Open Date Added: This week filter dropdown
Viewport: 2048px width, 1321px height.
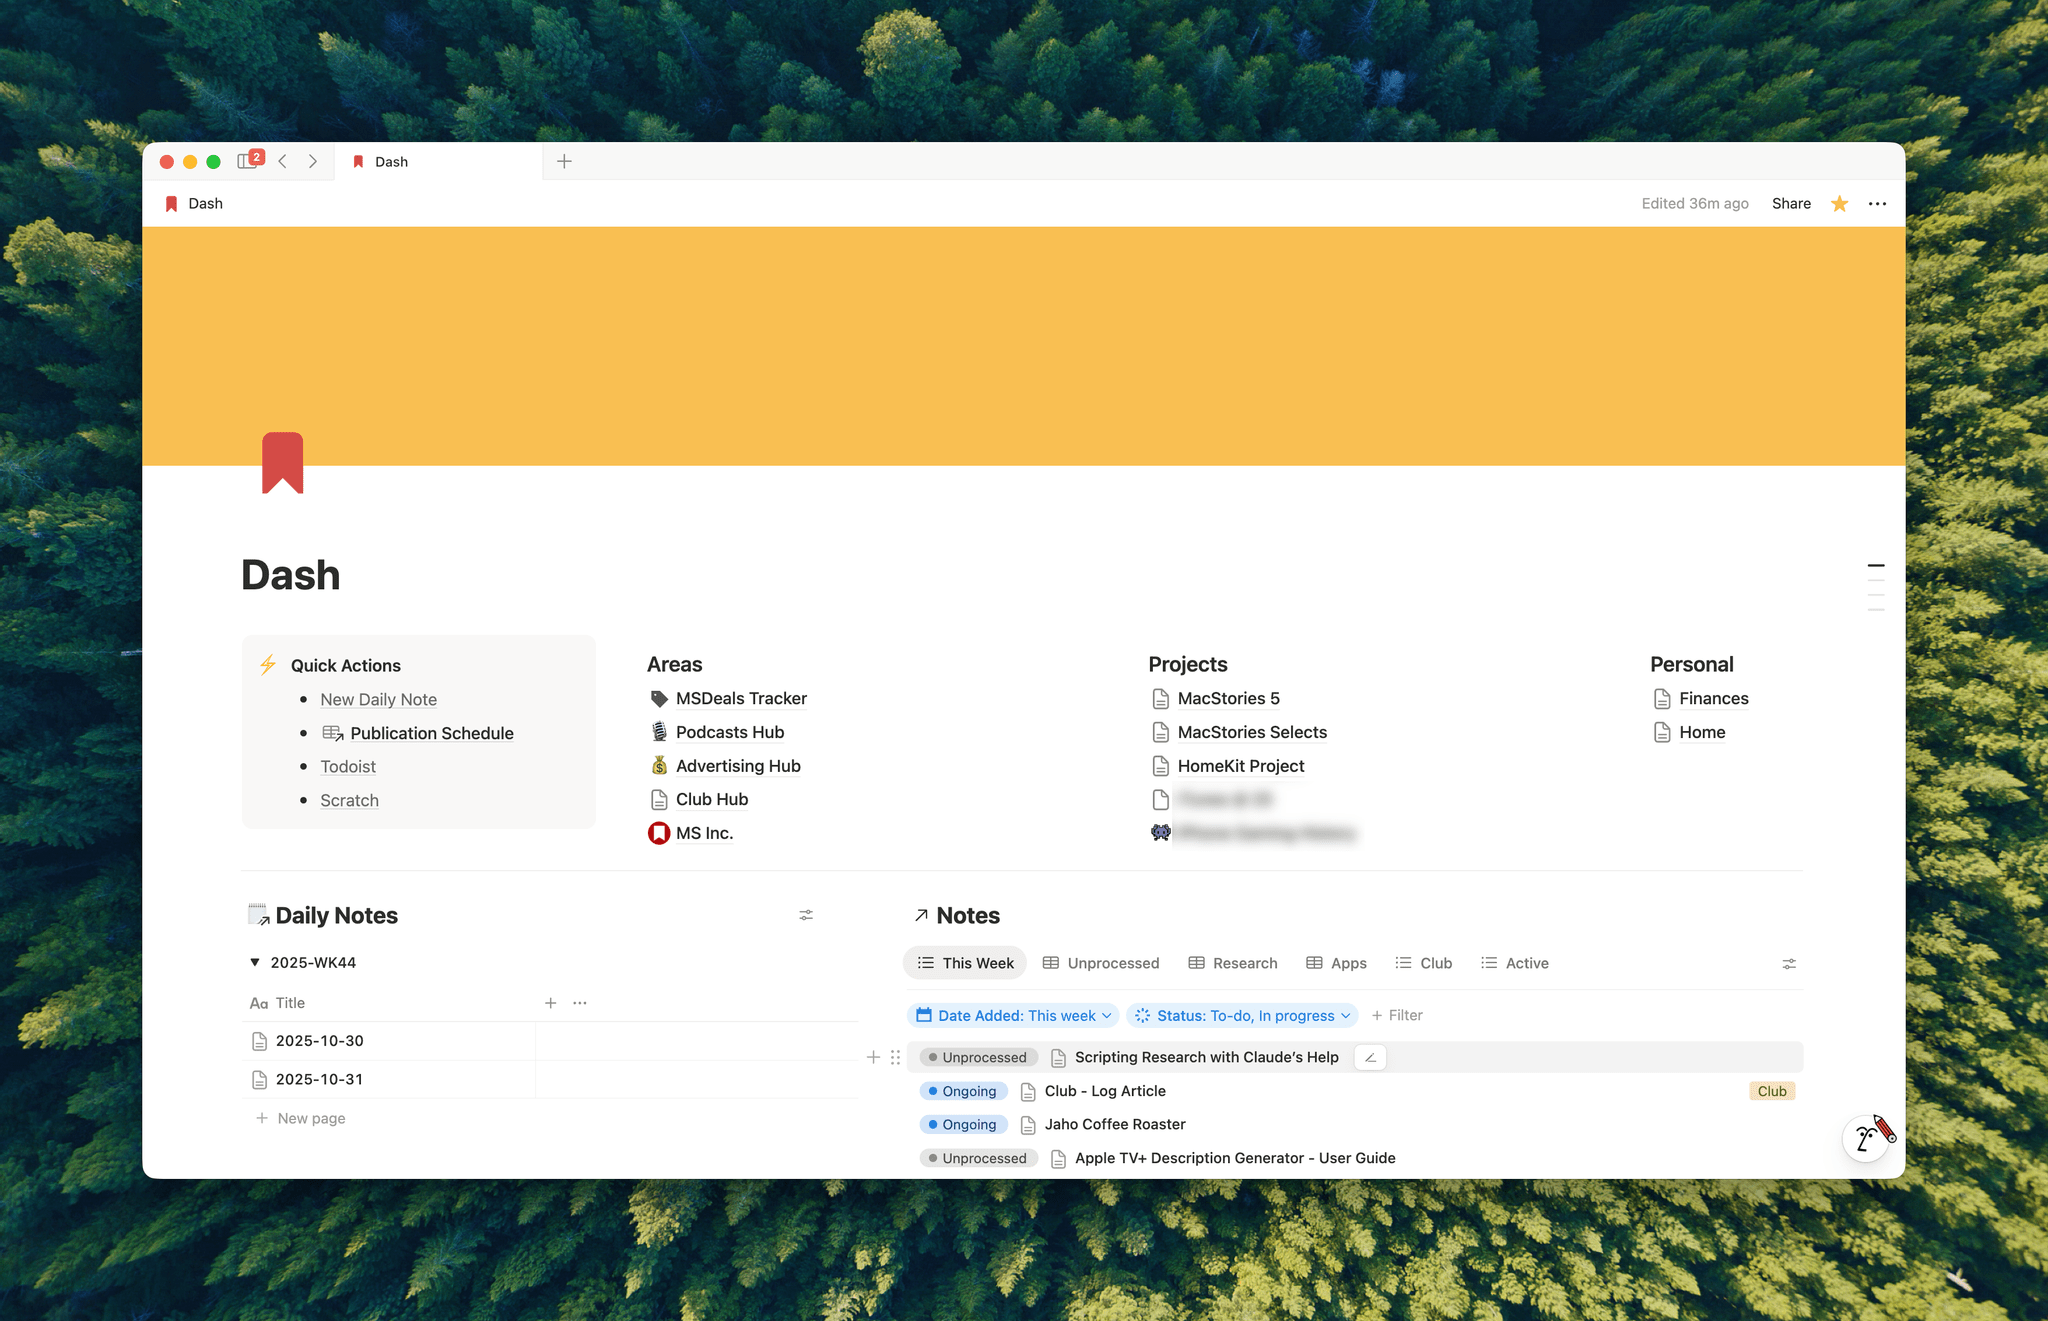(1014, 1016)
